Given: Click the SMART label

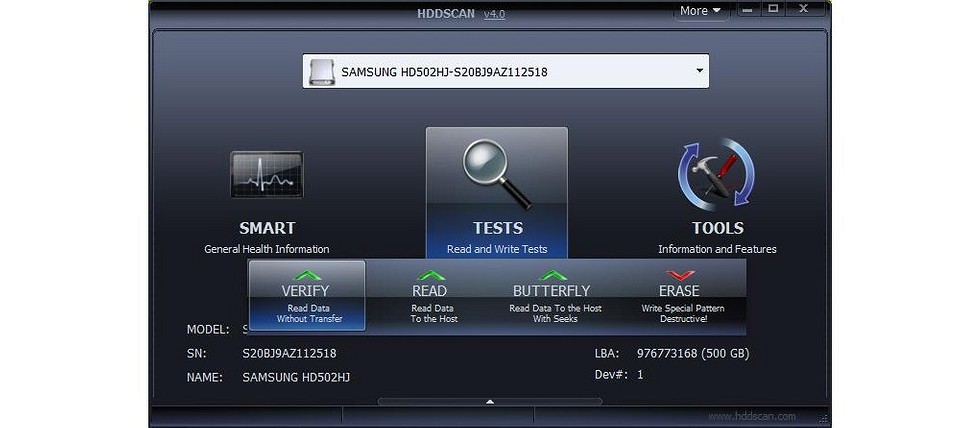Looking at the screenshot, I should [267, 228].
